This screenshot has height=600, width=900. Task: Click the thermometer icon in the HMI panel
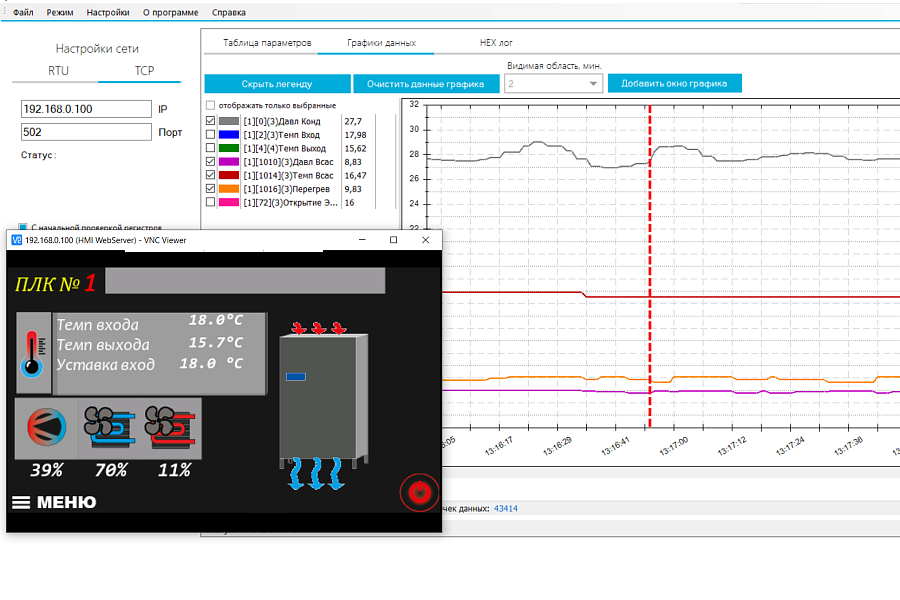pyautogui.click(x=33, y=353)
